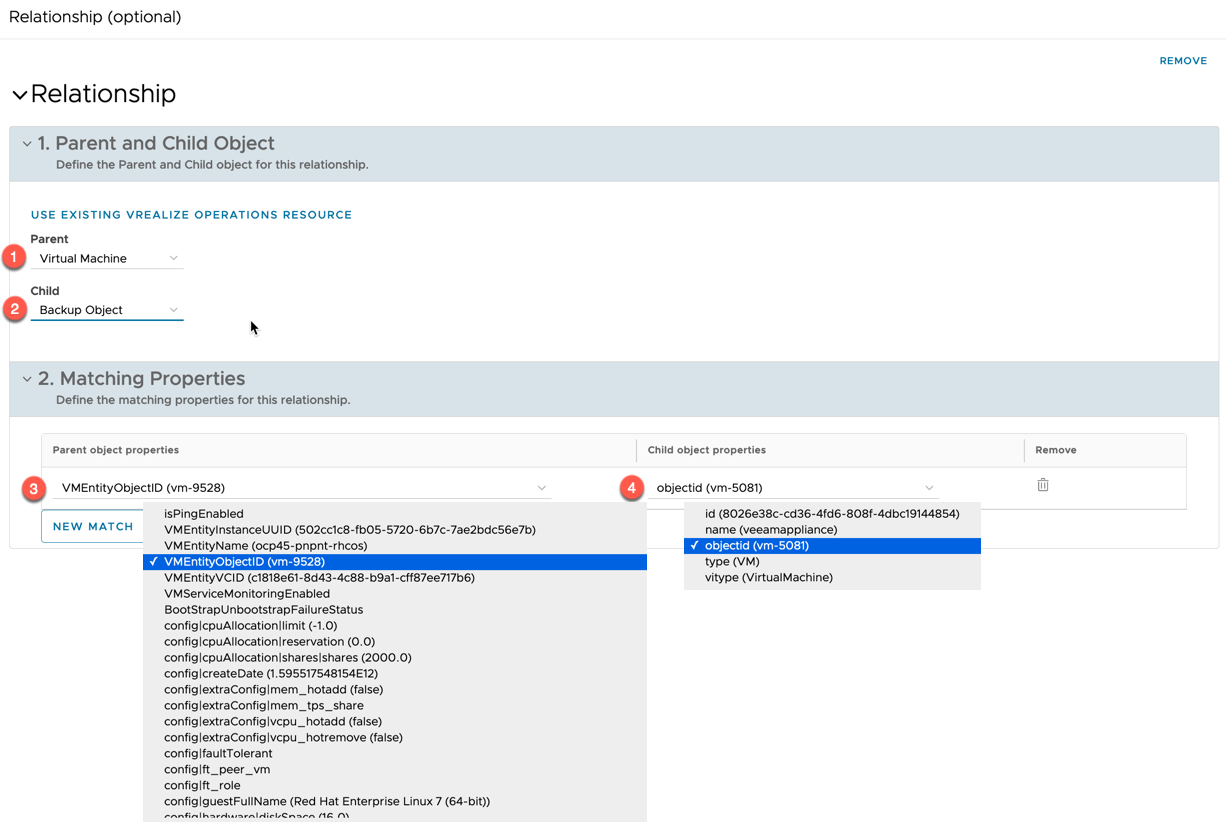Collapse the Parent and Child Object section
Viewport: 1226px width, 822px height.
[27, 144]
